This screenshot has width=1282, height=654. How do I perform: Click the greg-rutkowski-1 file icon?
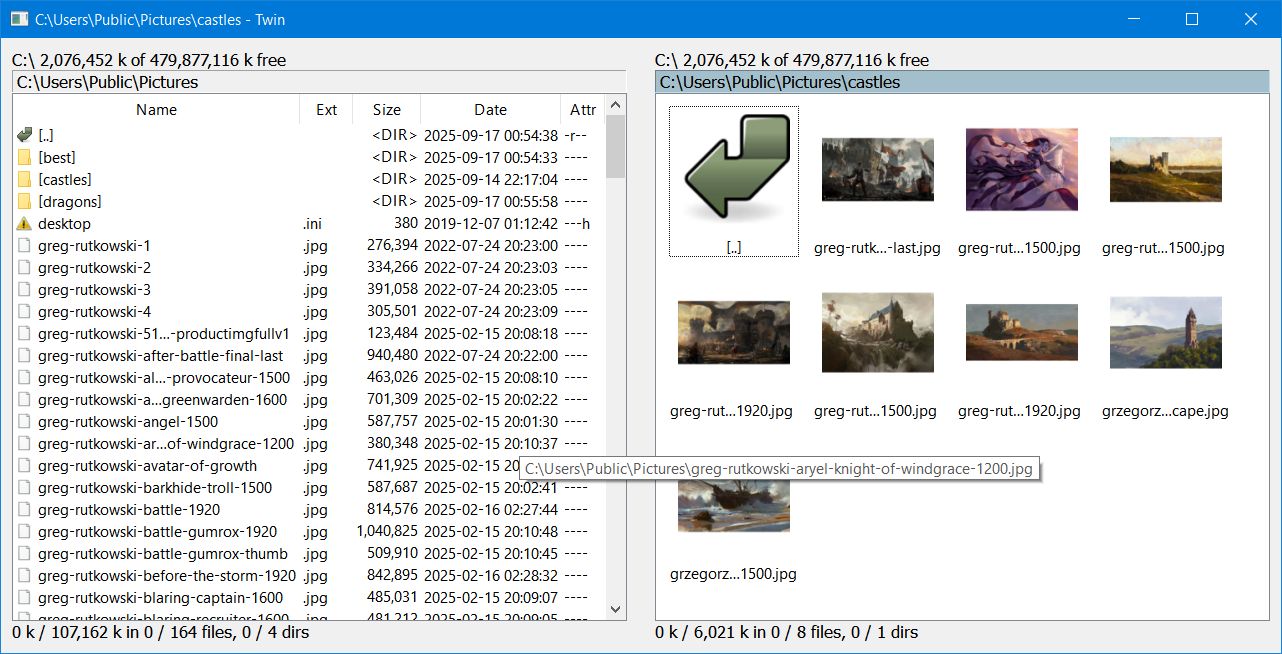(x=25, y=245)
